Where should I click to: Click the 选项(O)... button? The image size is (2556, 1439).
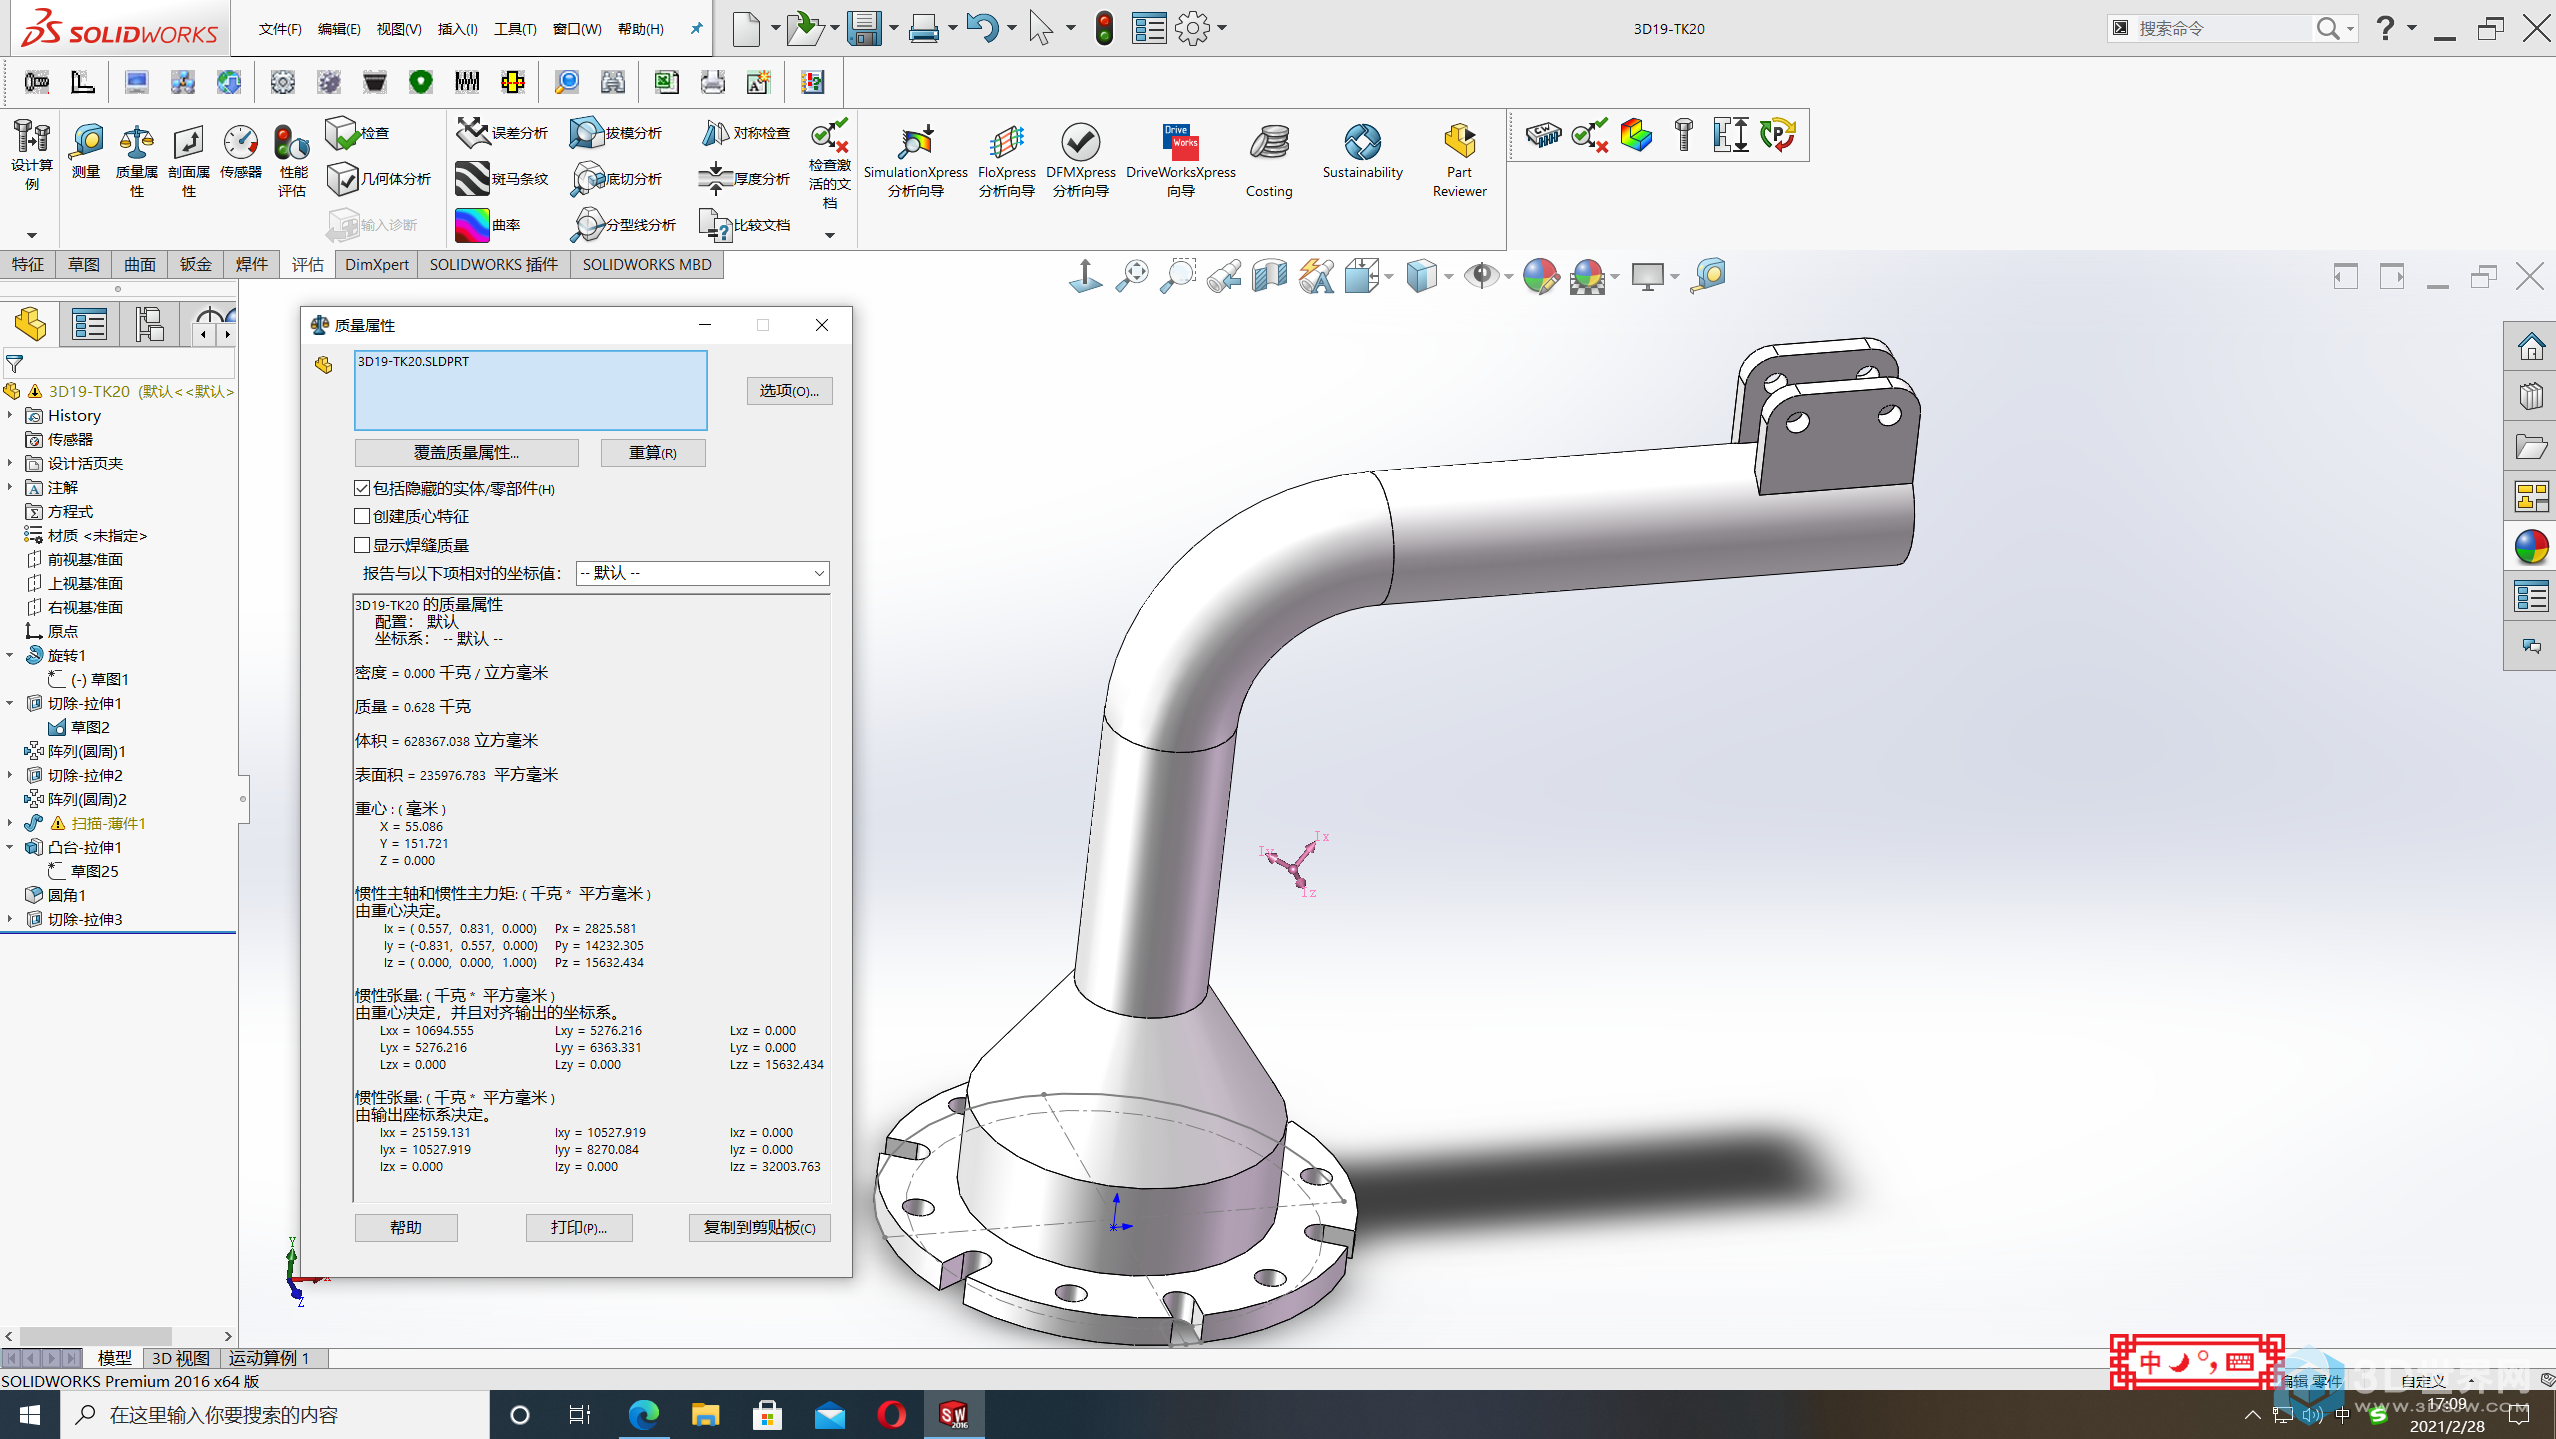pyautogui.click(x=789, y=391)
